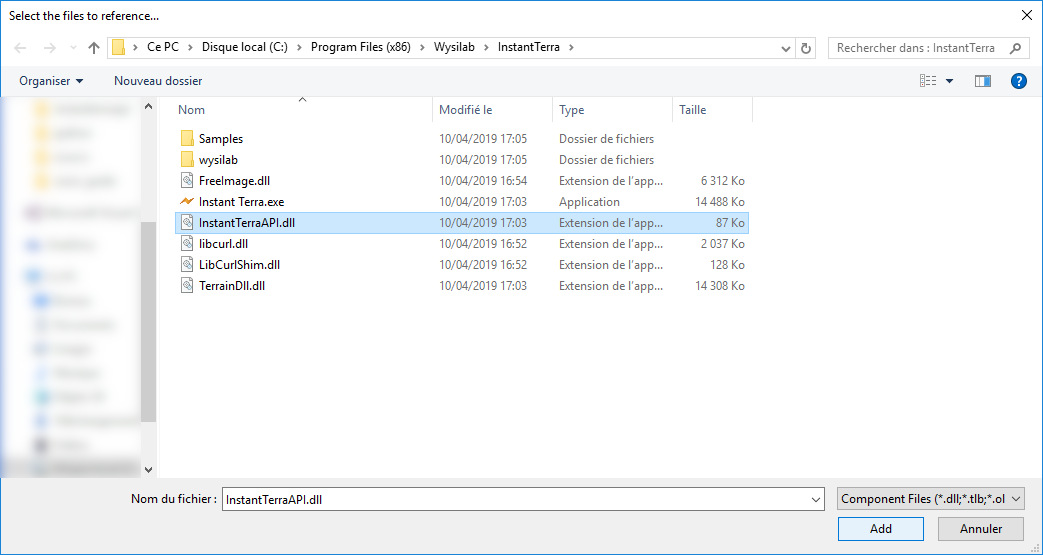The height and width of the screenshot is (555, 1043).
Task: Select Program Files (x86) breadcrumb
Action: pos(361,47)
